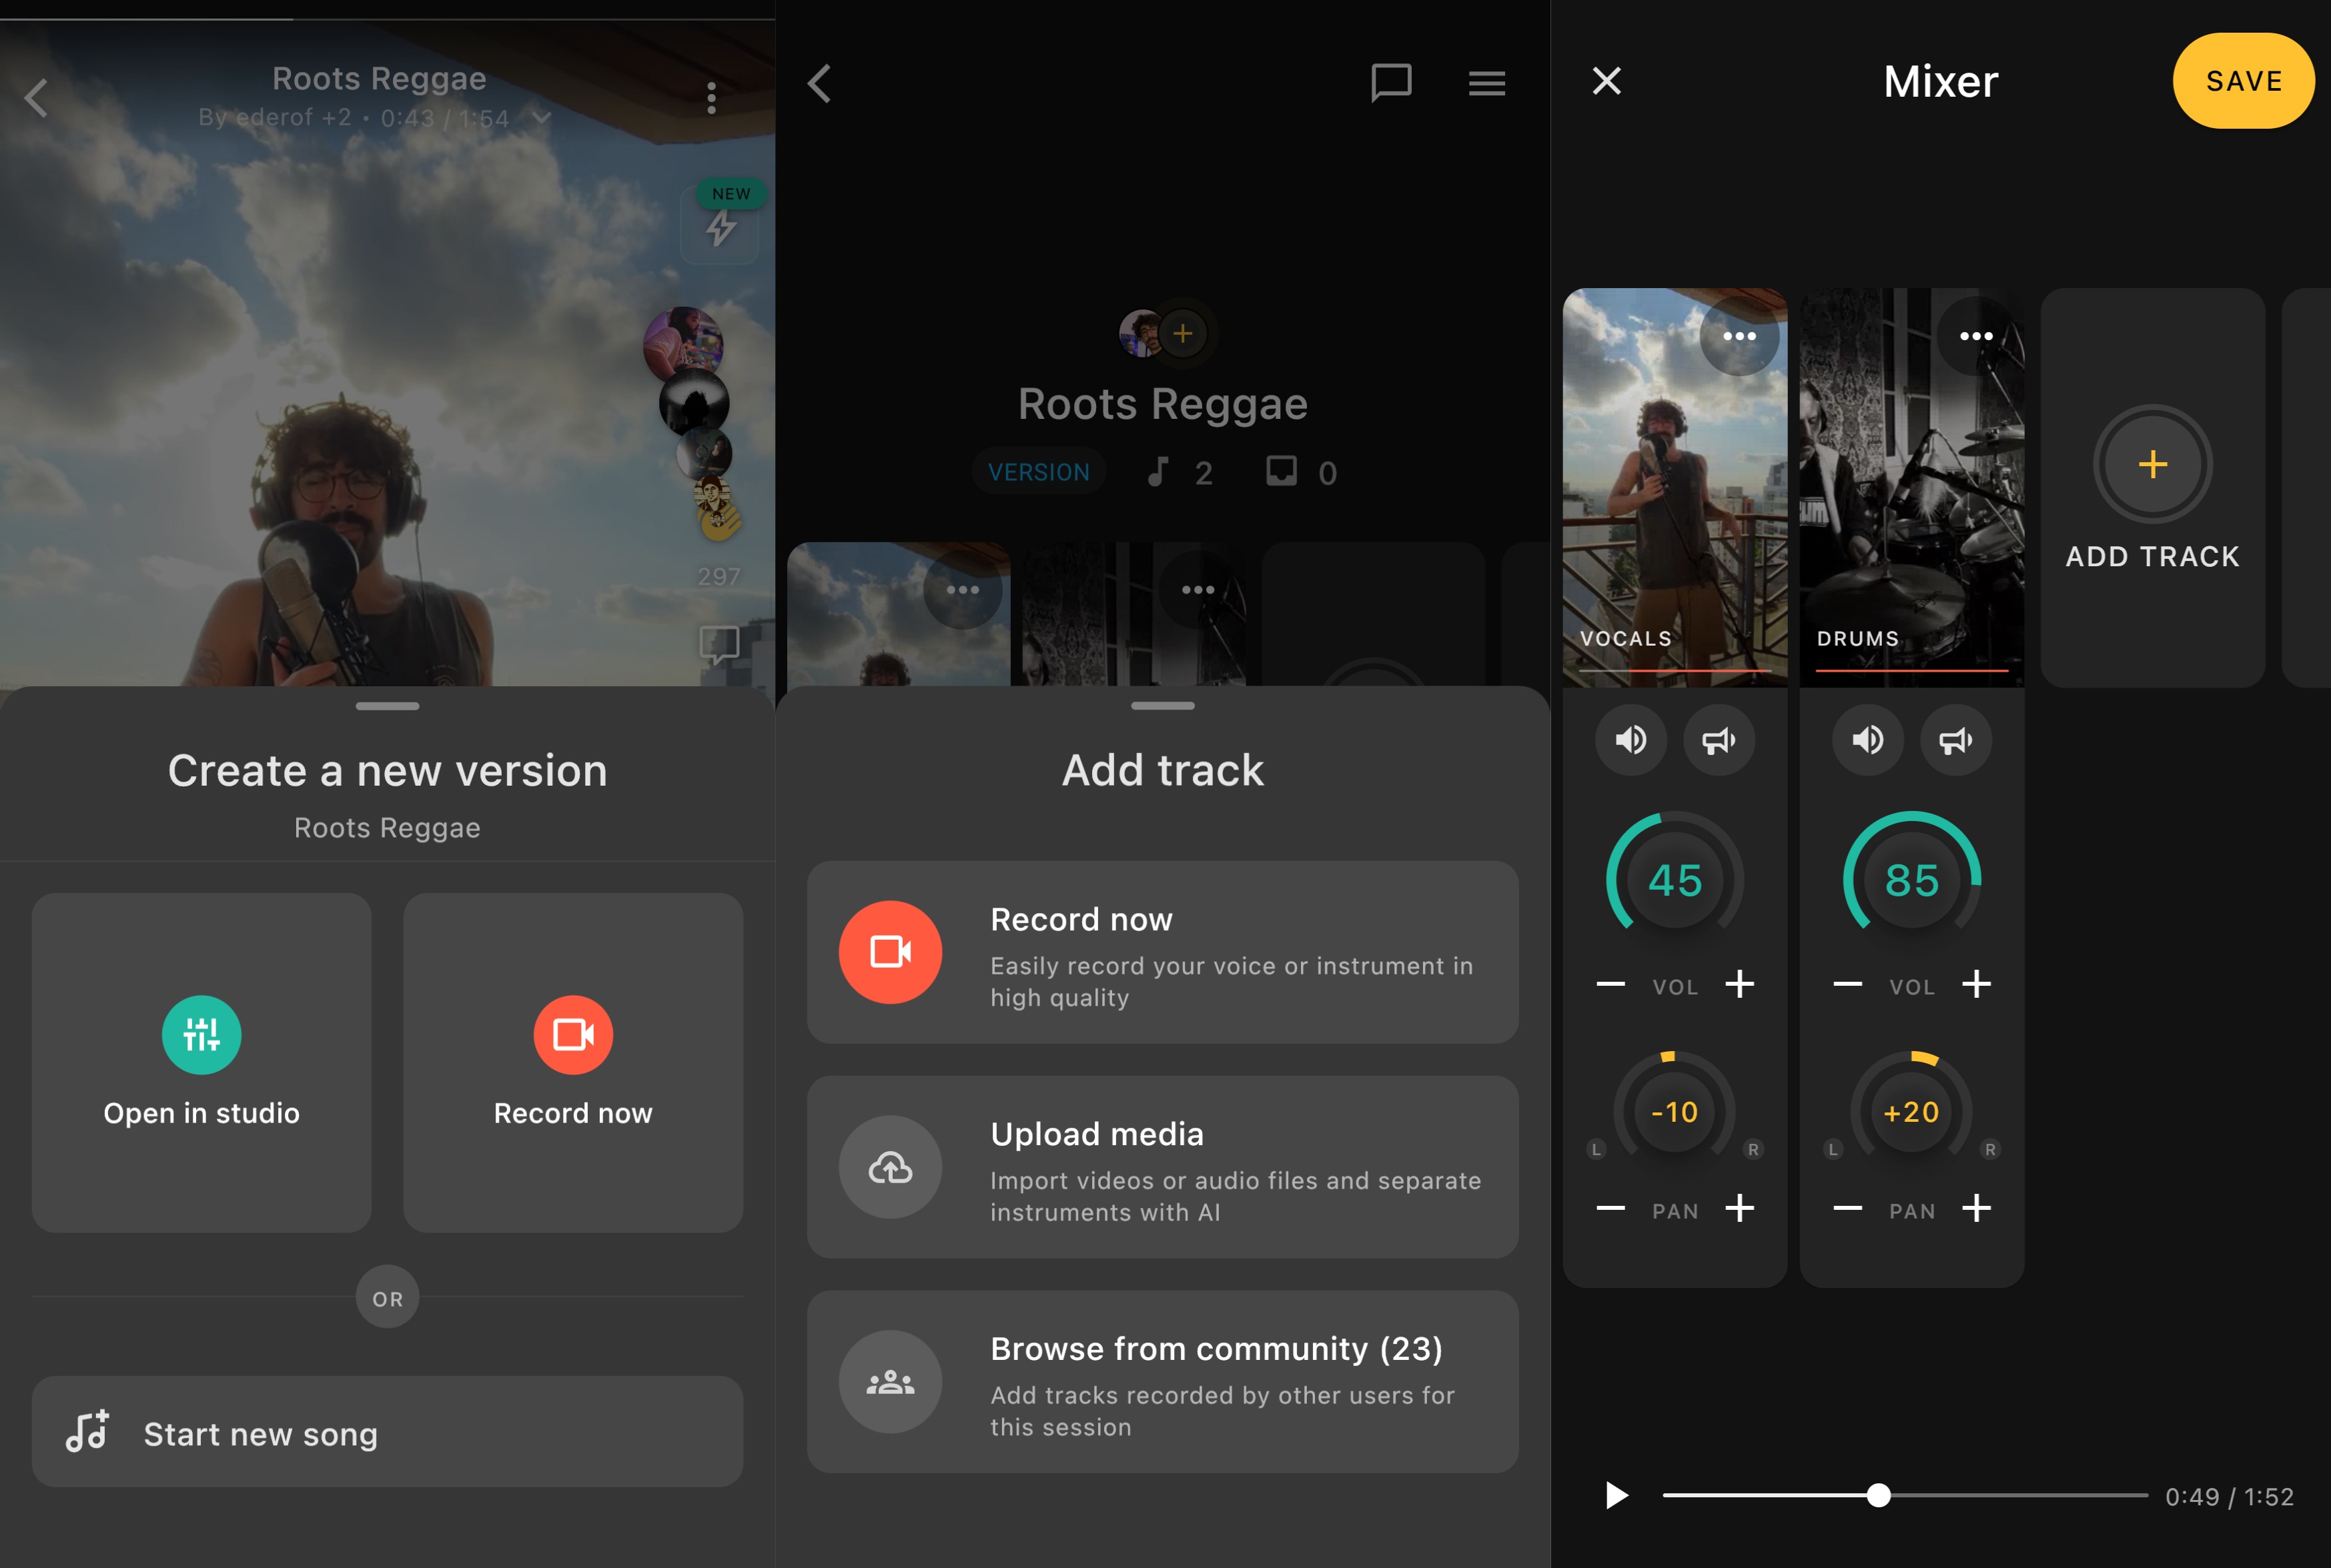This screenshot has width=2331, height=1568.
Task: Toggle mute speaker on Drums track
Action: tap(1867, 740)
